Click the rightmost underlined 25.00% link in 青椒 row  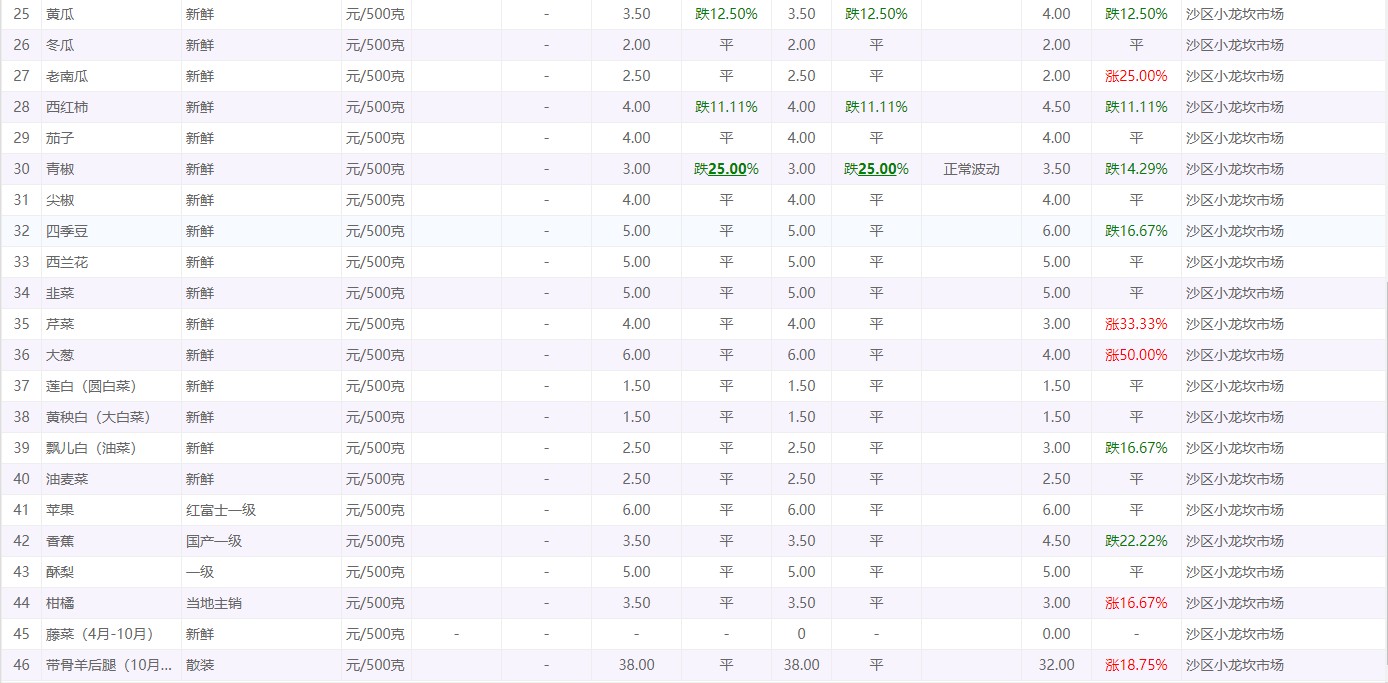tap(877, 169)
